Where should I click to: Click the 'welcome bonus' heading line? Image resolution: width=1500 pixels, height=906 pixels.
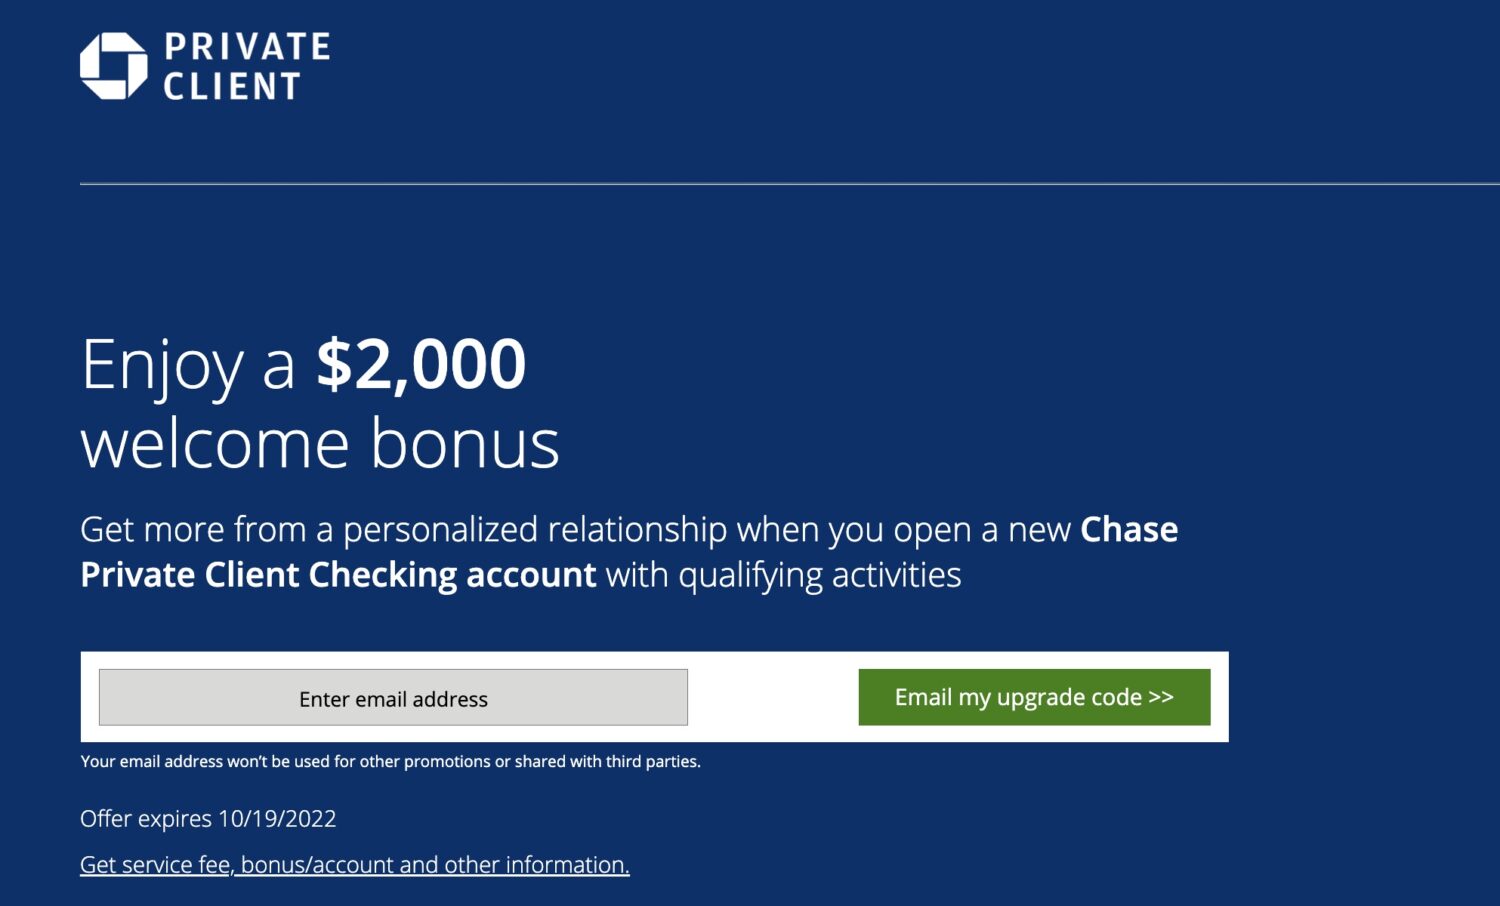pos(320,443)
